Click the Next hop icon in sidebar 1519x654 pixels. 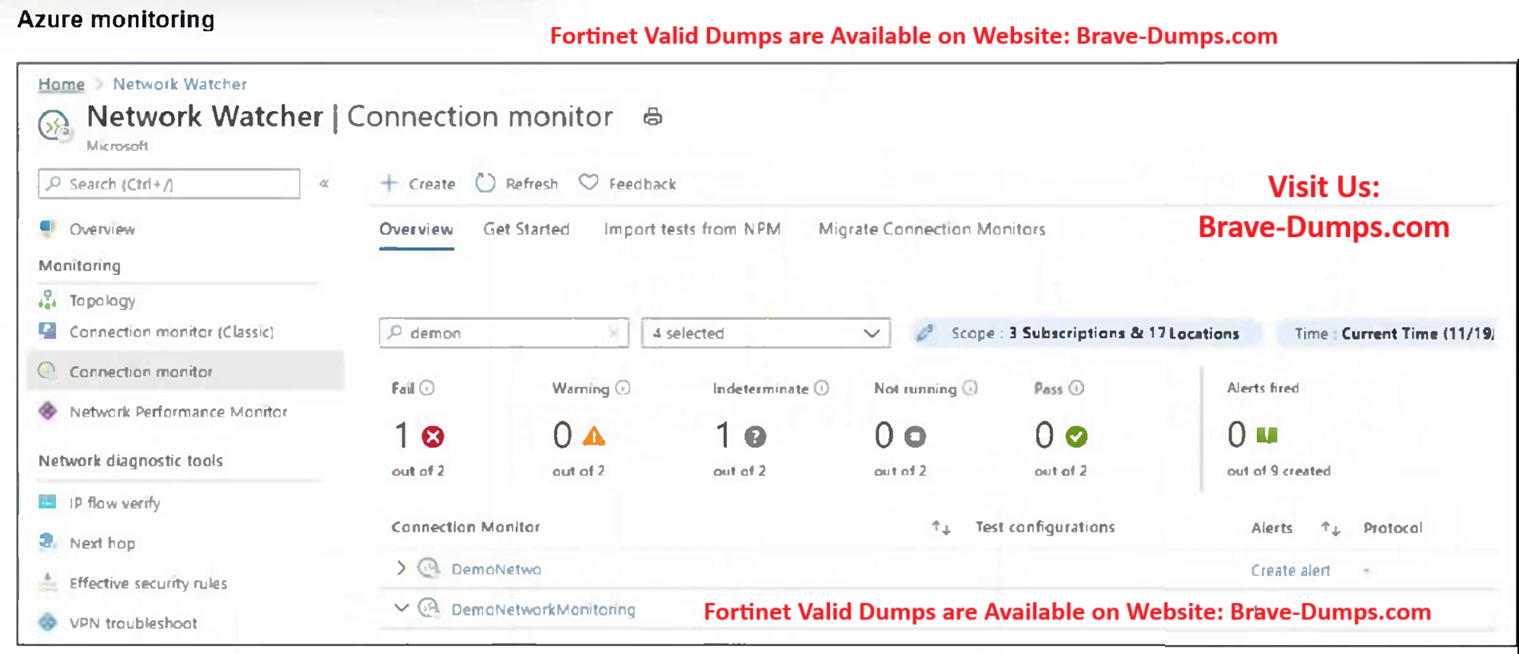pos(47,543)
